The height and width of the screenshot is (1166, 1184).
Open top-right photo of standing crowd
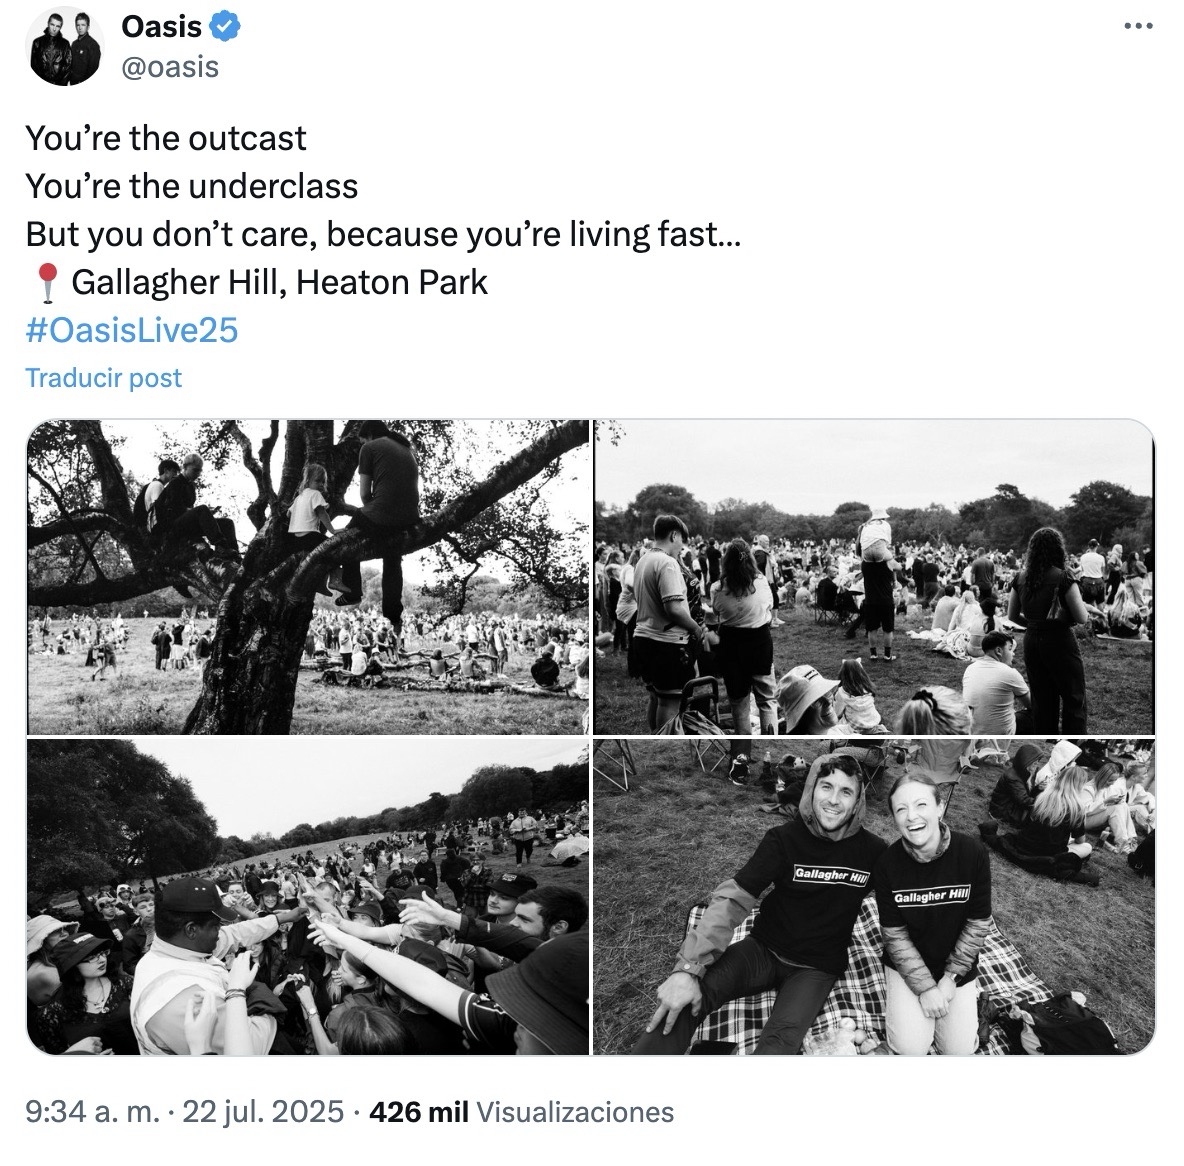tap(874, 577)
